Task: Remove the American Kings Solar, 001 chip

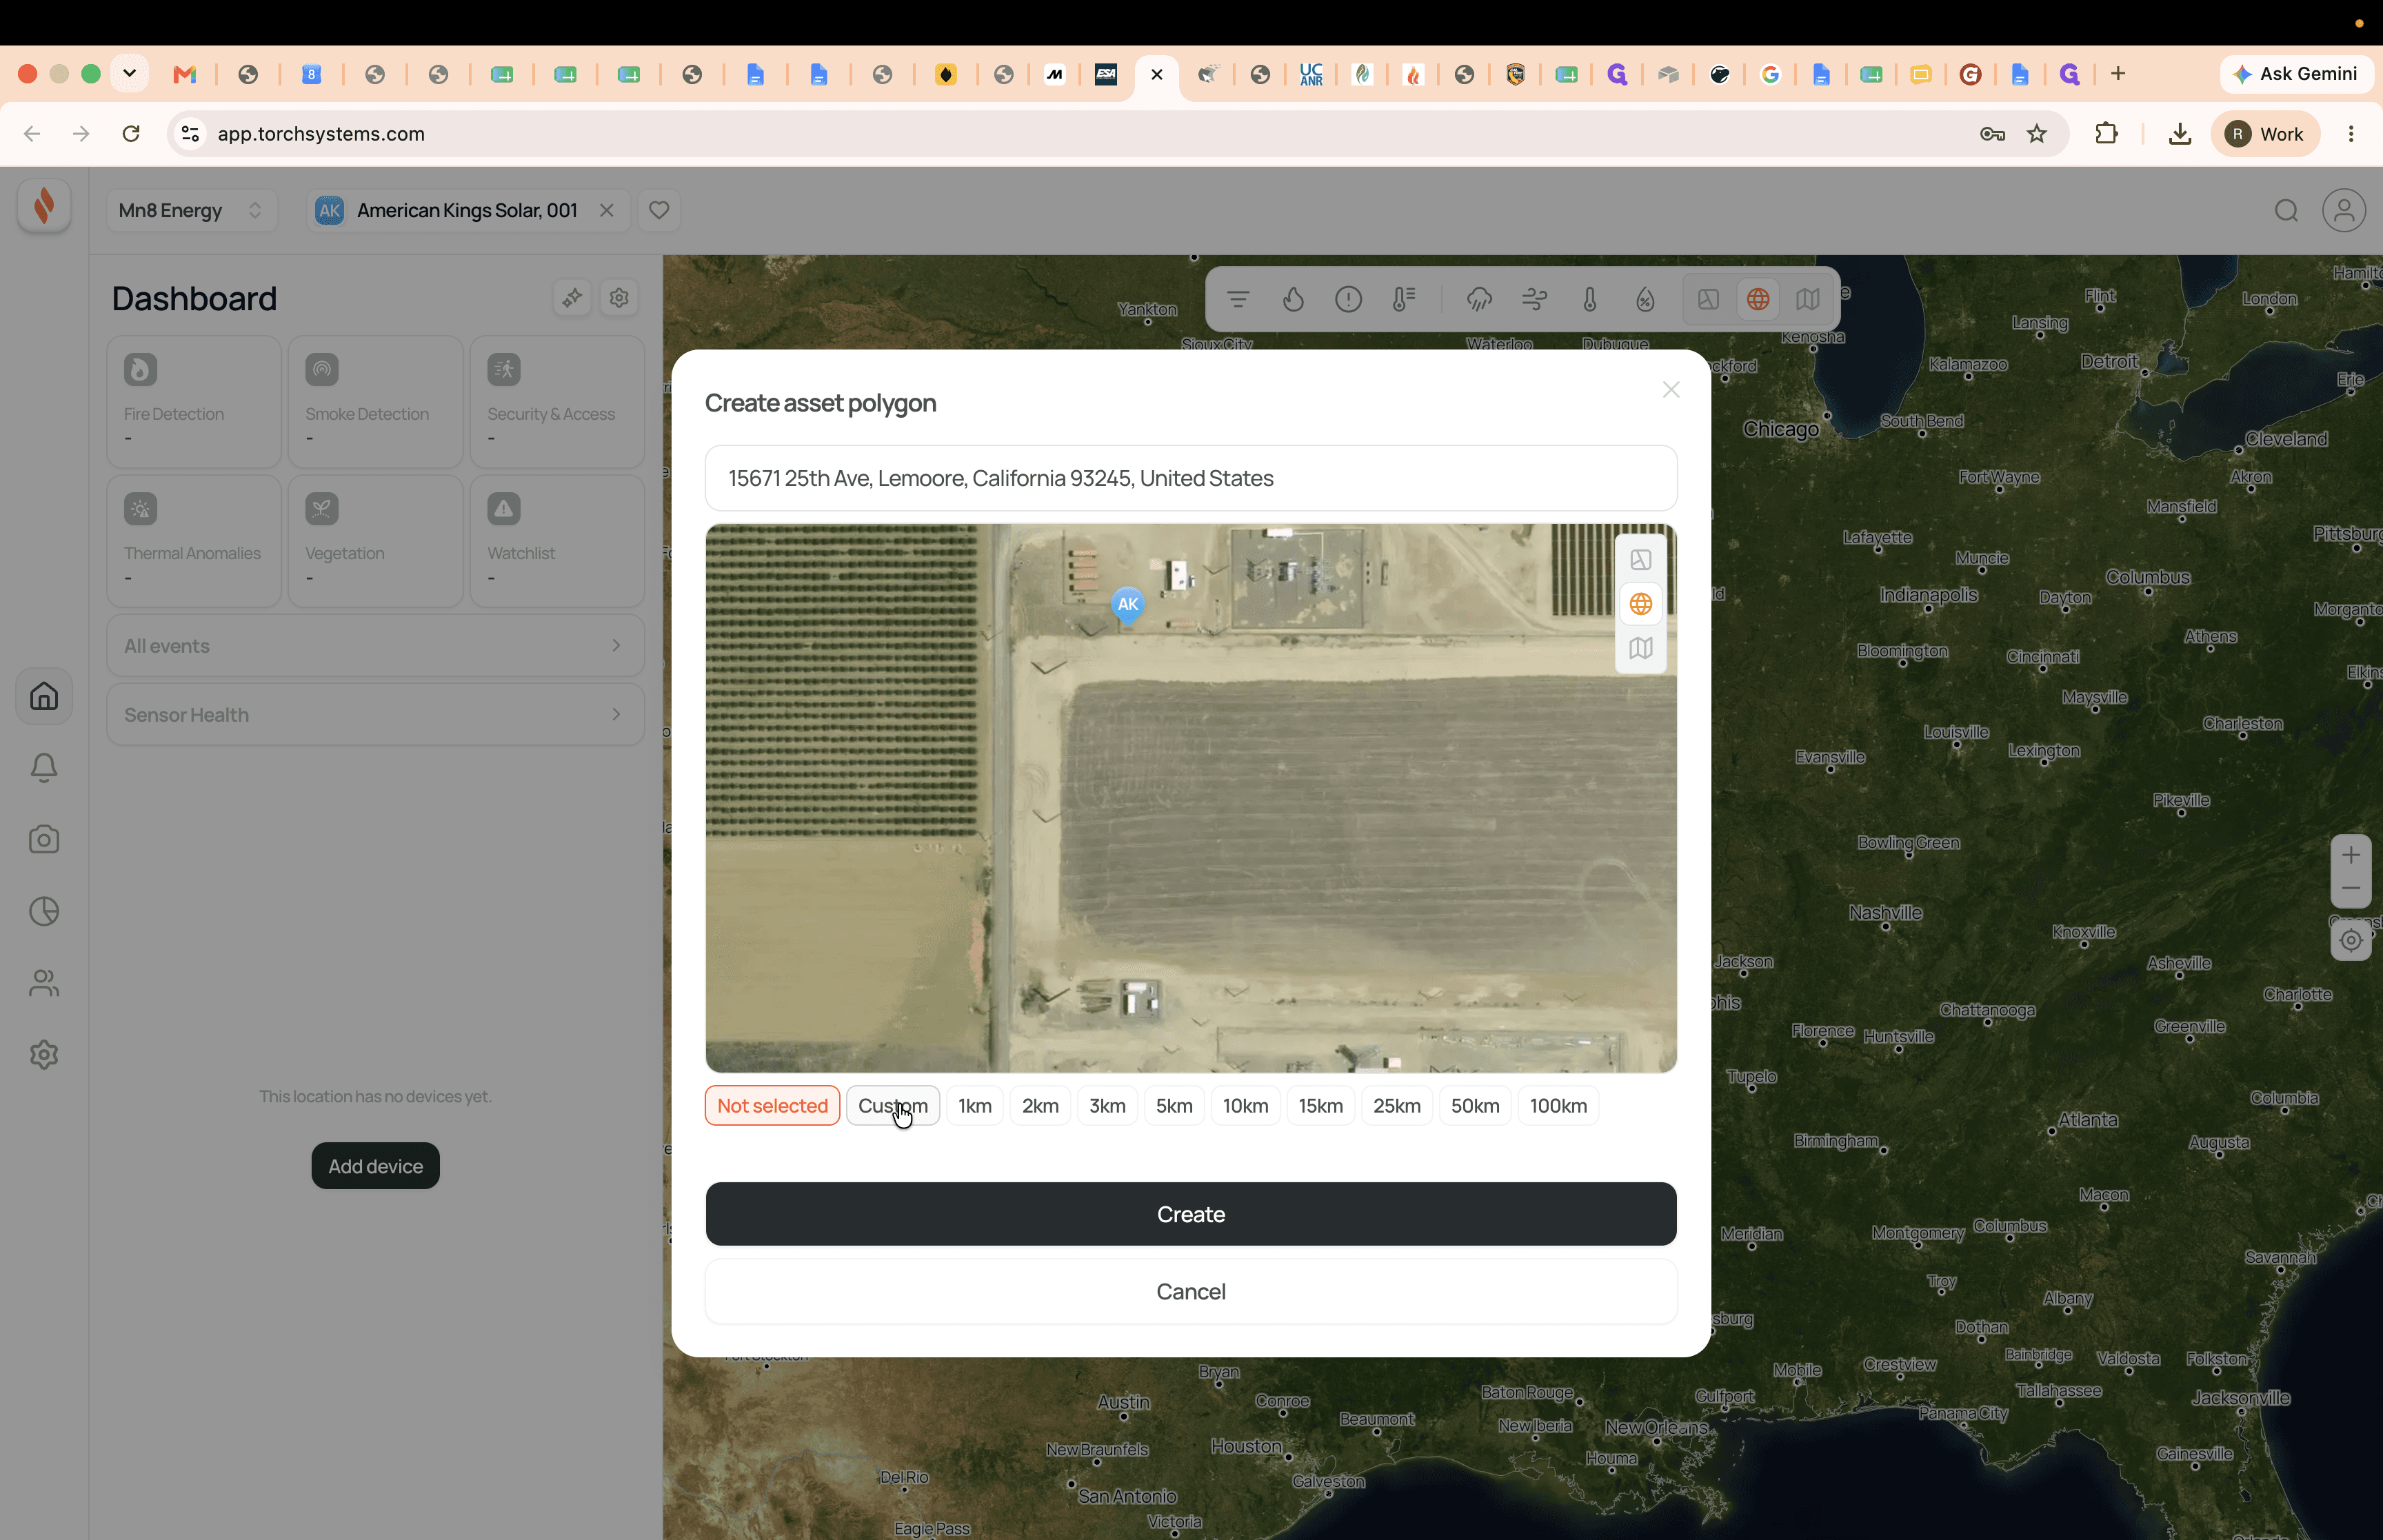Action: click(606, 210)
